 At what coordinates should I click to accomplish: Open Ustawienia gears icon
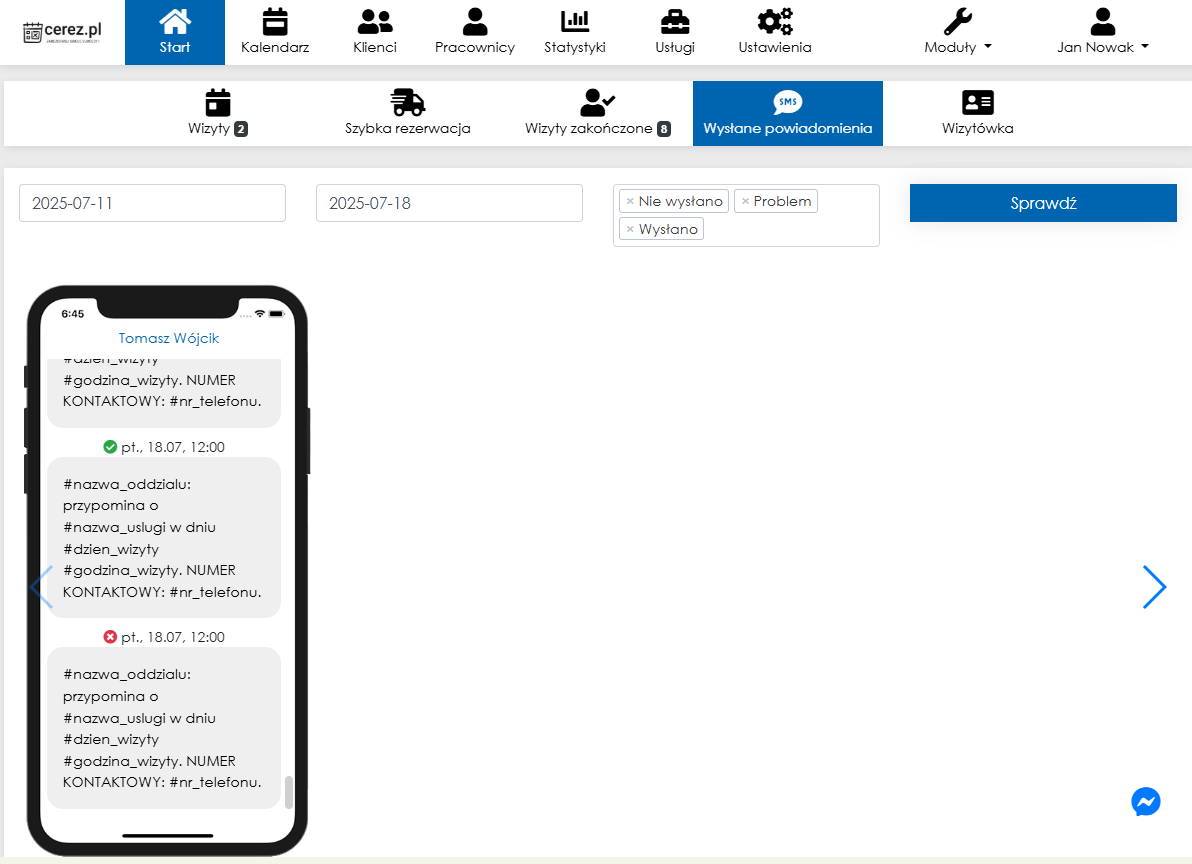pos(774,22)
